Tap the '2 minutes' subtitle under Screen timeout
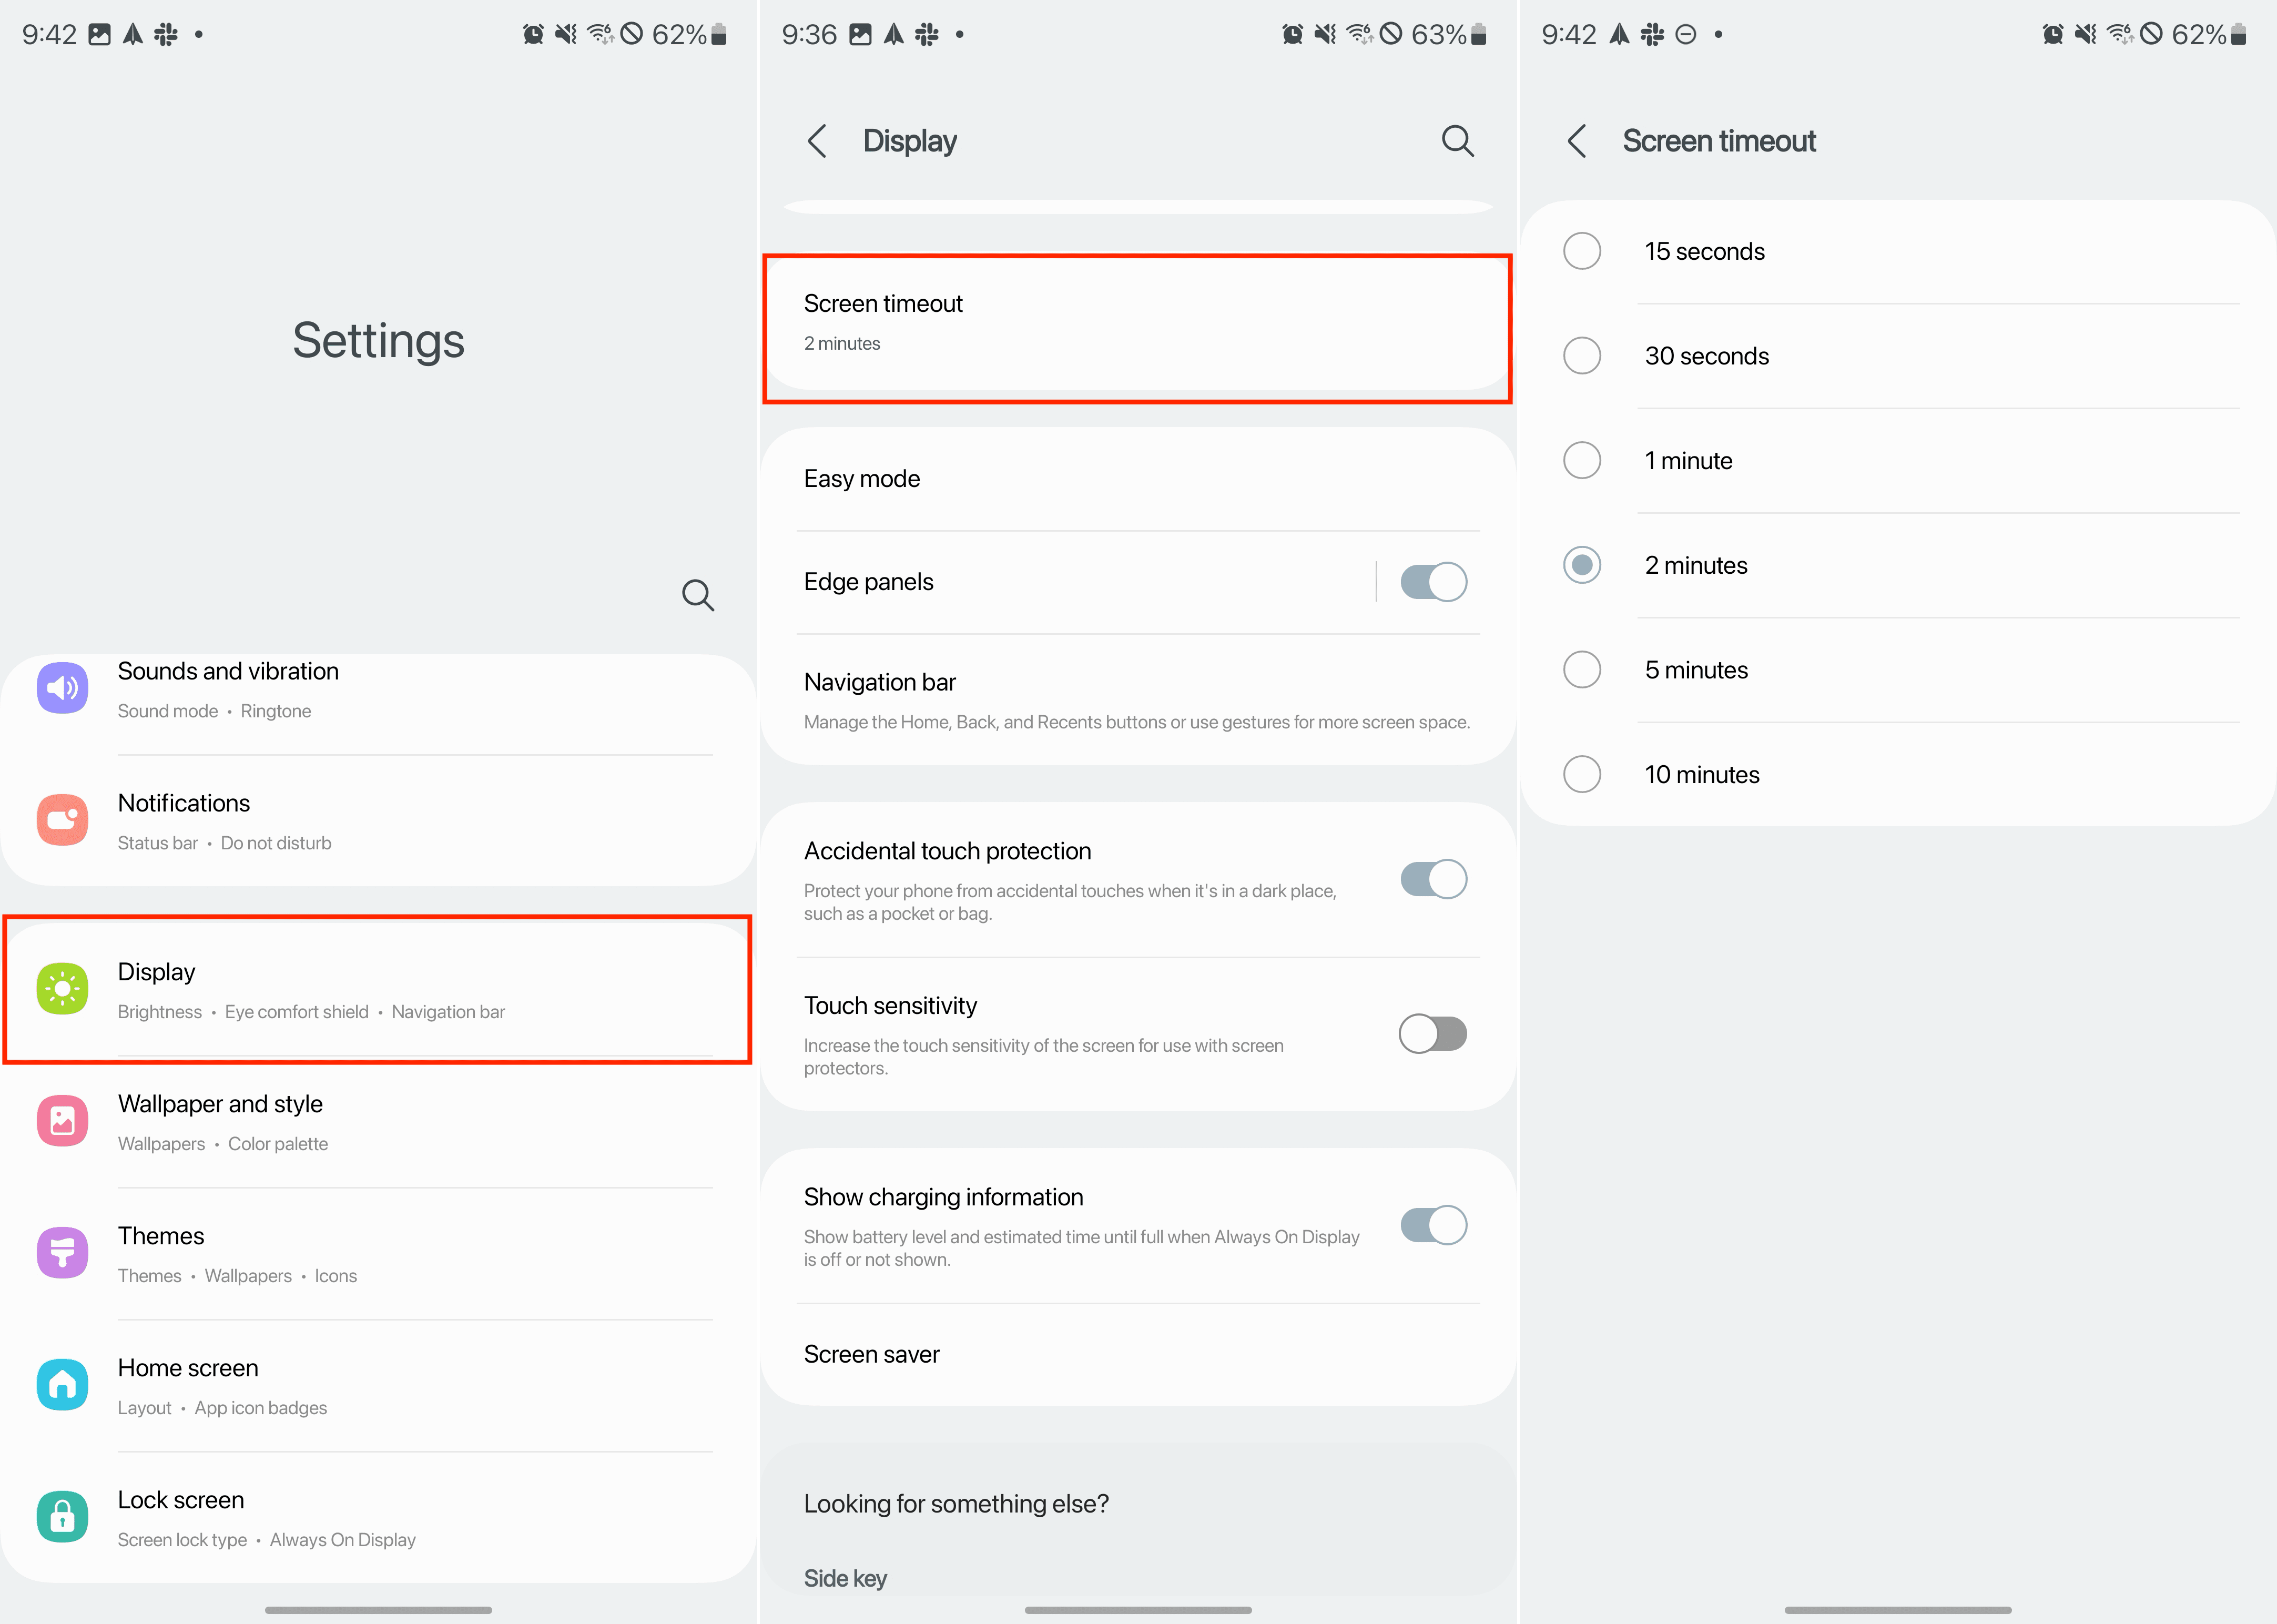This screenshot has height=1624, width=2277. [842, 344]
